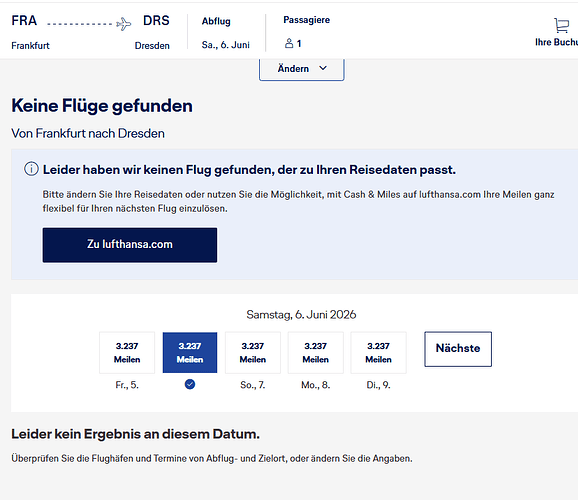This screenshot has width=578, height=500.
Task: Select Monday 8th date tile
Action: [316, 353]
